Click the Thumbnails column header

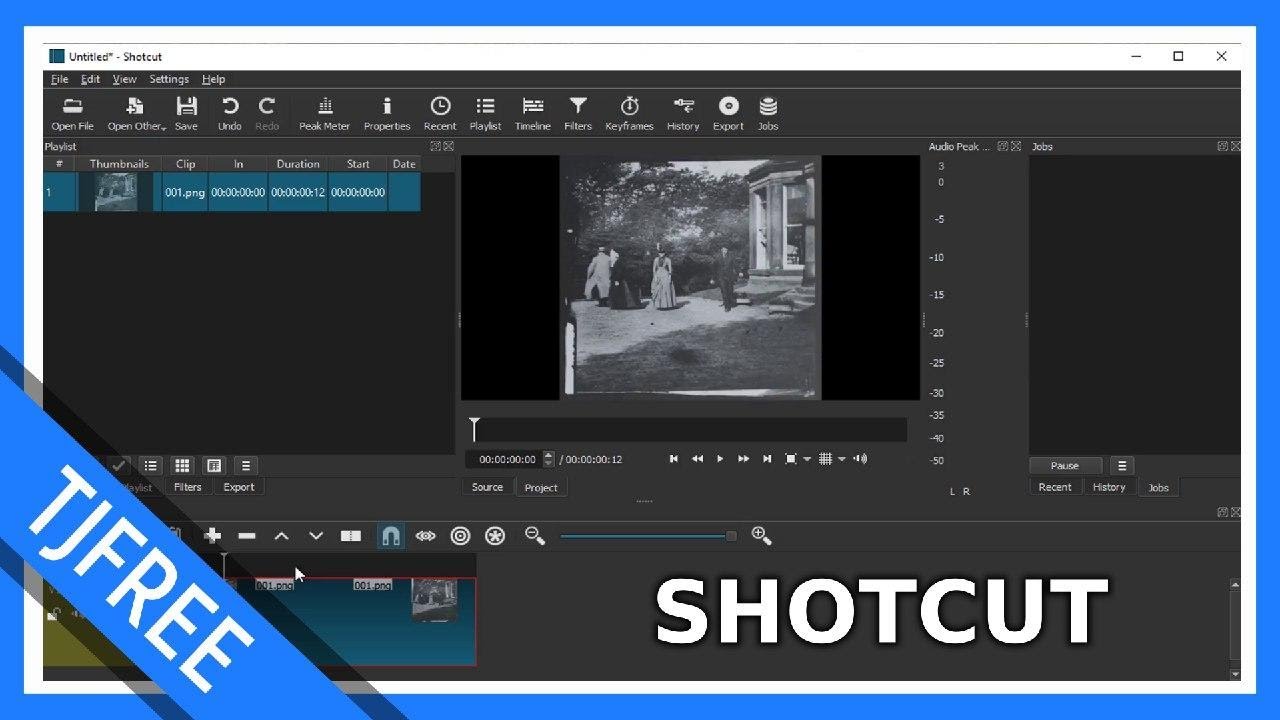click(119, 164)
